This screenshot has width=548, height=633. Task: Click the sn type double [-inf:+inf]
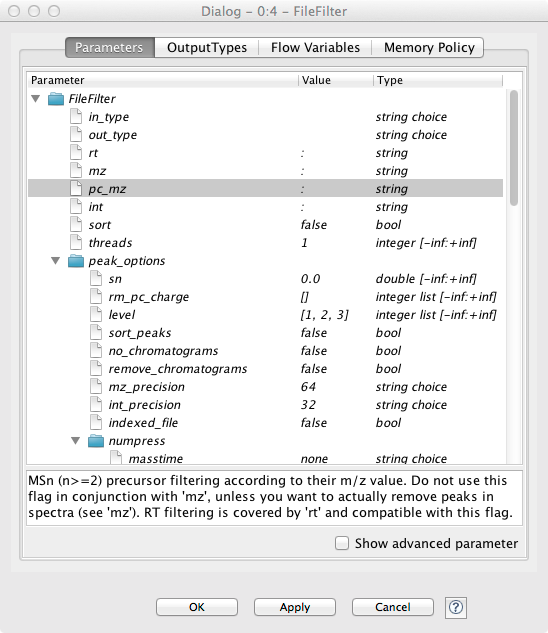[x=426, y=279]
